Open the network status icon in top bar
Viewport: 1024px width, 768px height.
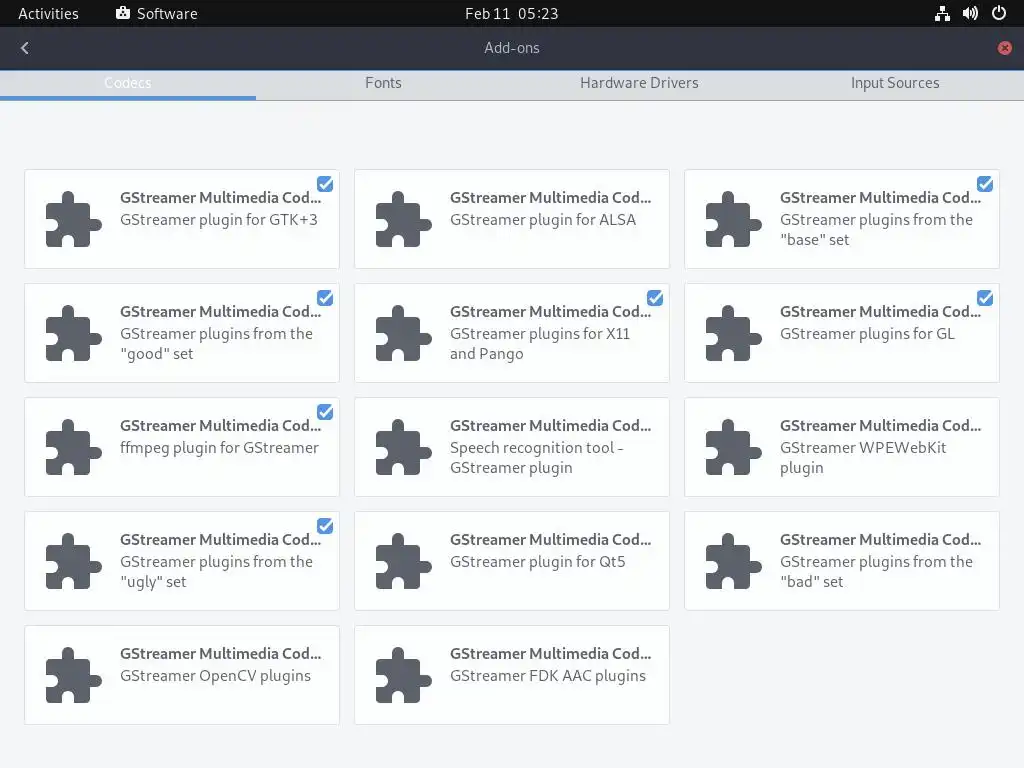pyautogui.click(x=942, y=13)
